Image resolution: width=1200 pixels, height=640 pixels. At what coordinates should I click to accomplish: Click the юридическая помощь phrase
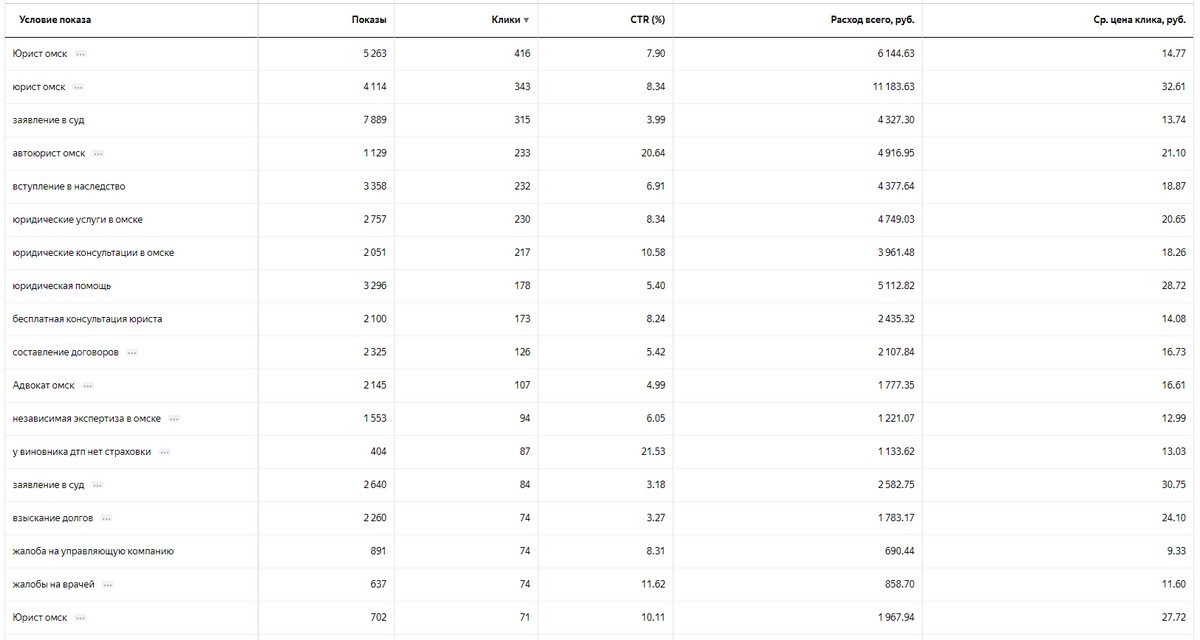[x=62, y=286]
